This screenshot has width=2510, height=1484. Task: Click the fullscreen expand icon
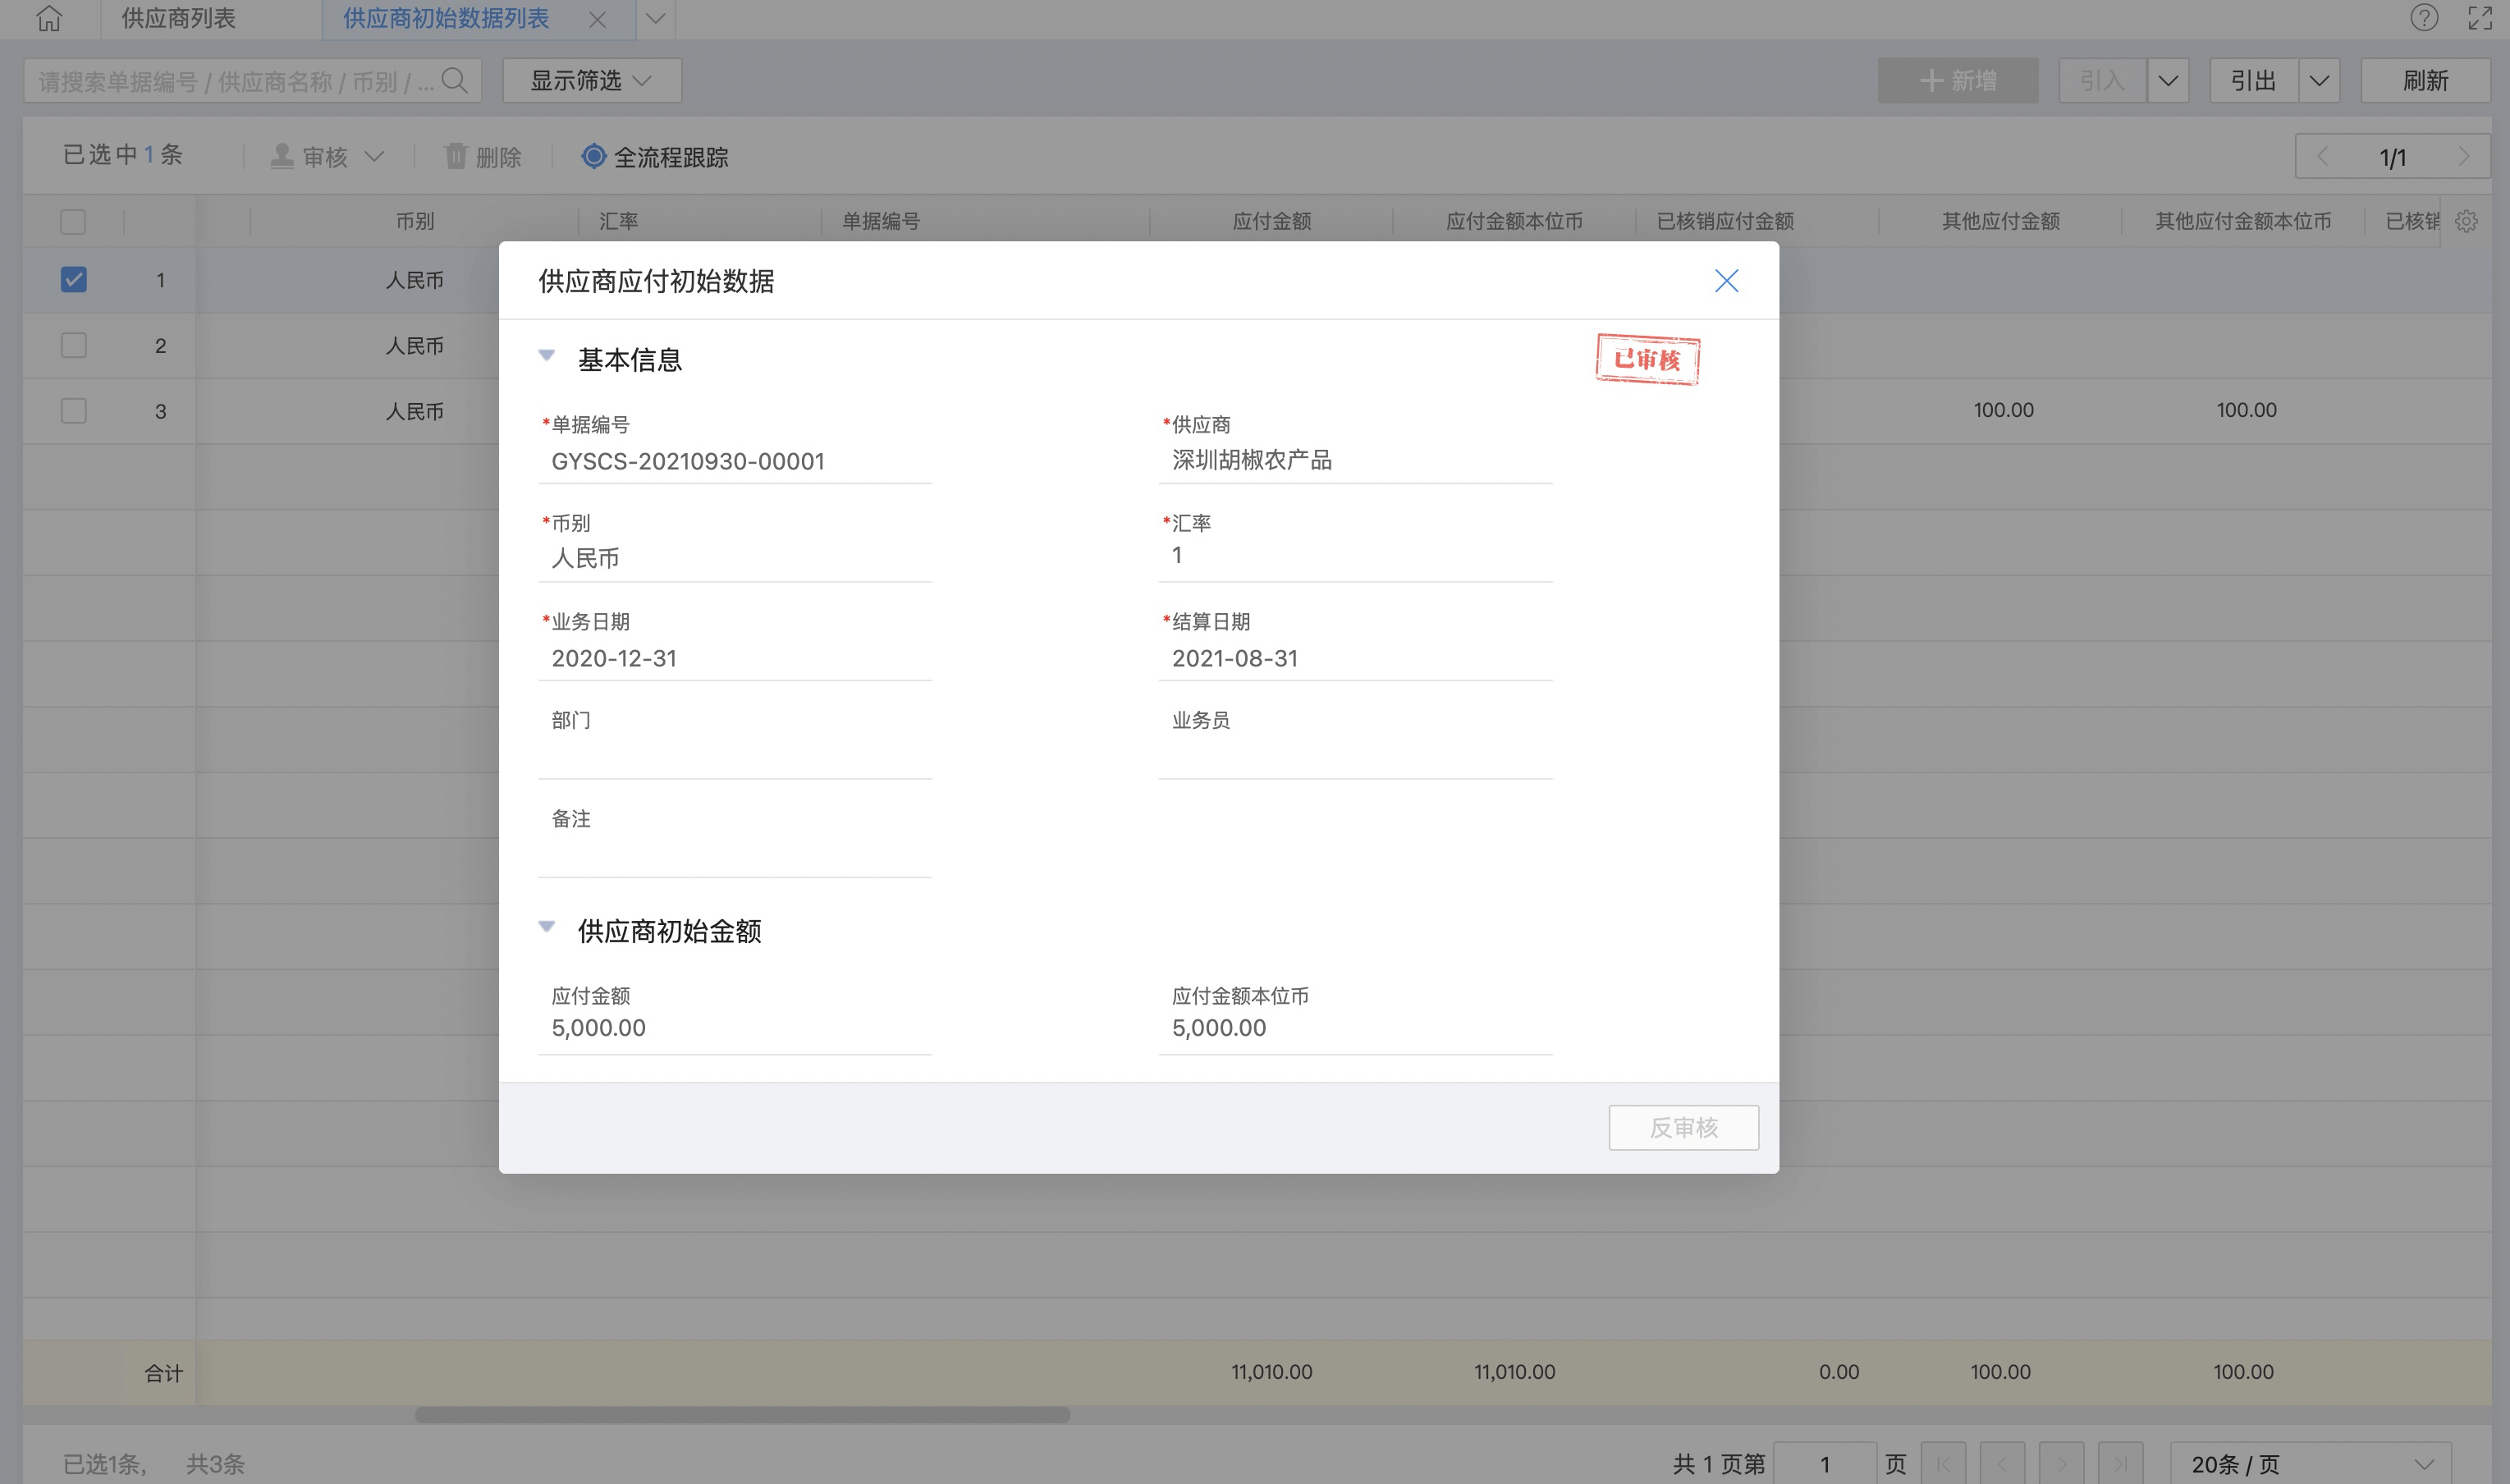[x=2480, y=18]
